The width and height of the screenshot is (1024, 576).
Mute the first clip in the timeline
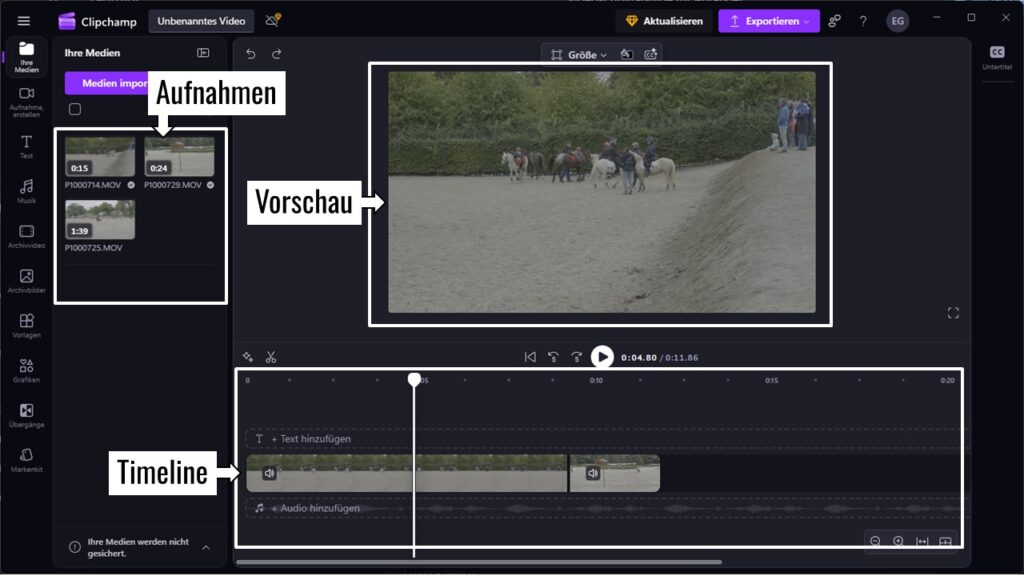268,472
